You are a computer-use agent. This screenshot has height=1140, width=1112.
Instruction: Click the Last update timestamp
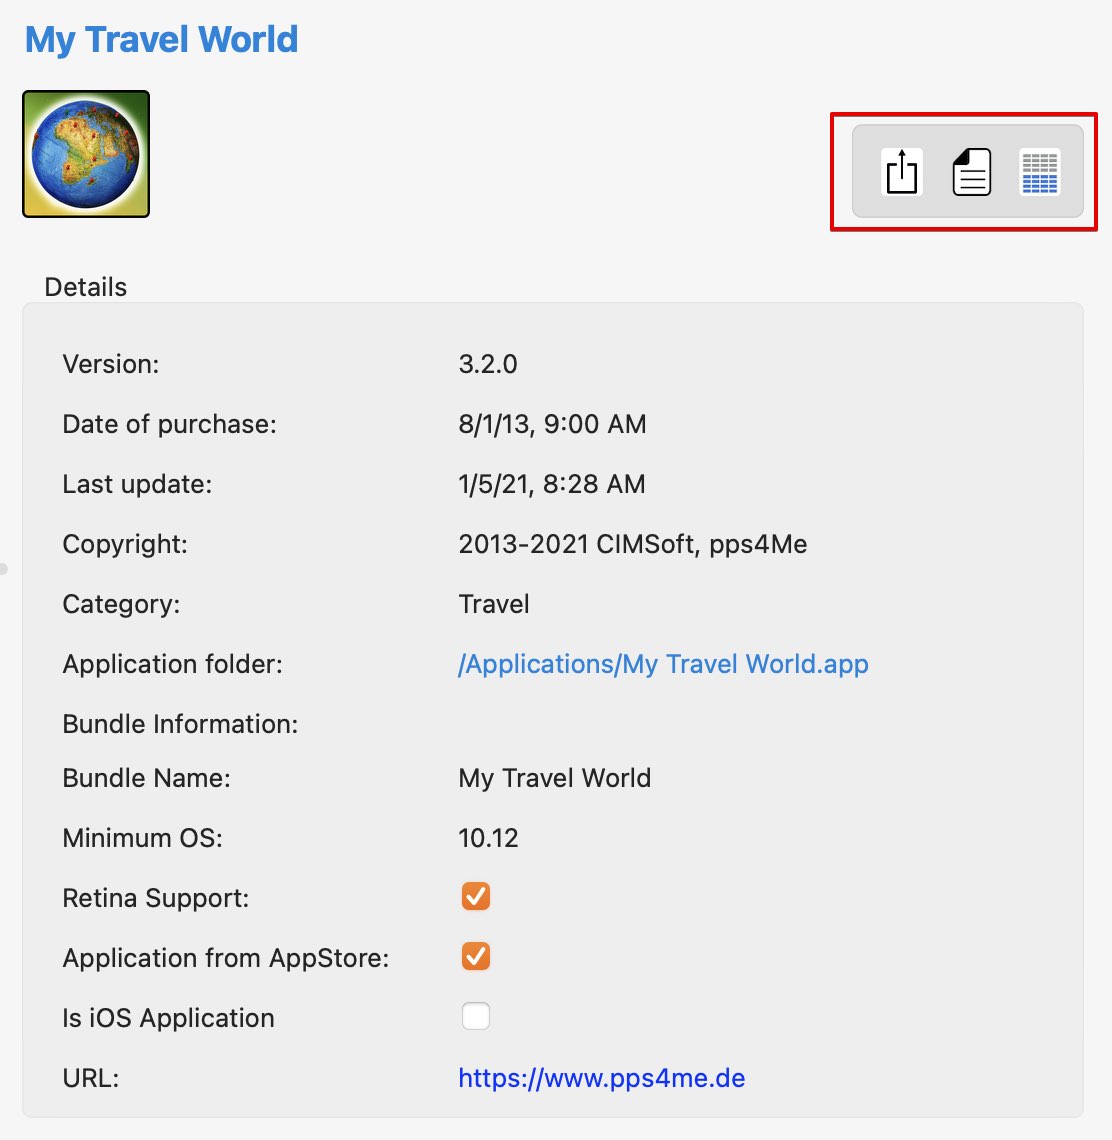[x=552, y=484]
